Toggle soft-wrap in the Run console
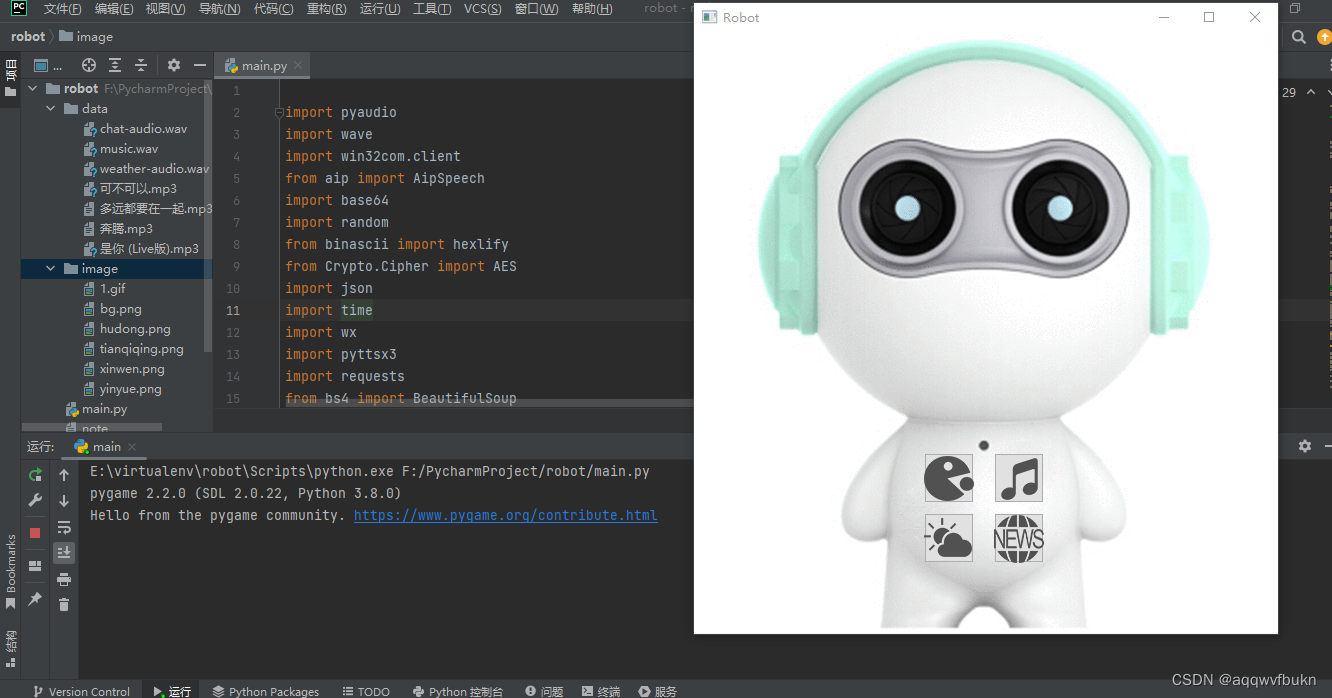Image resolution: width=1332 pixels, height=698 pixels. pyautogui.click(x=64, y=527)
